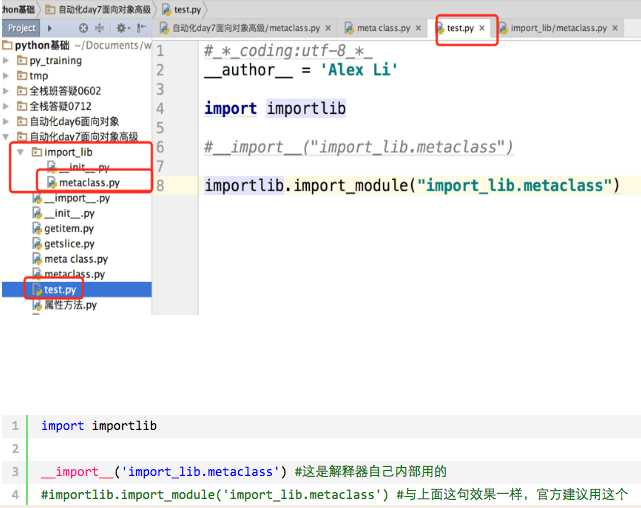Close the test.py tab
Image resolution: width=641 pixels, height=508 pixels.
pyautogui.click(x=482, y=28)
